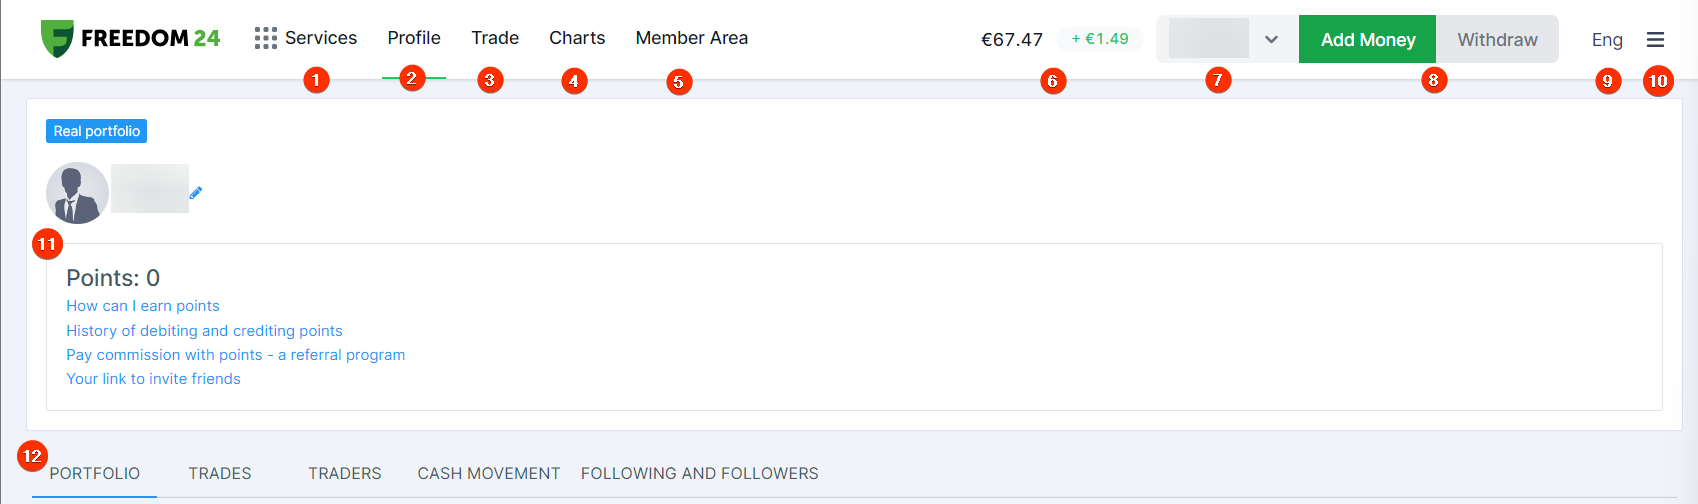The image size is (1698, 504).
Task: Switch to the Trades tab
Action: [220, 474]
